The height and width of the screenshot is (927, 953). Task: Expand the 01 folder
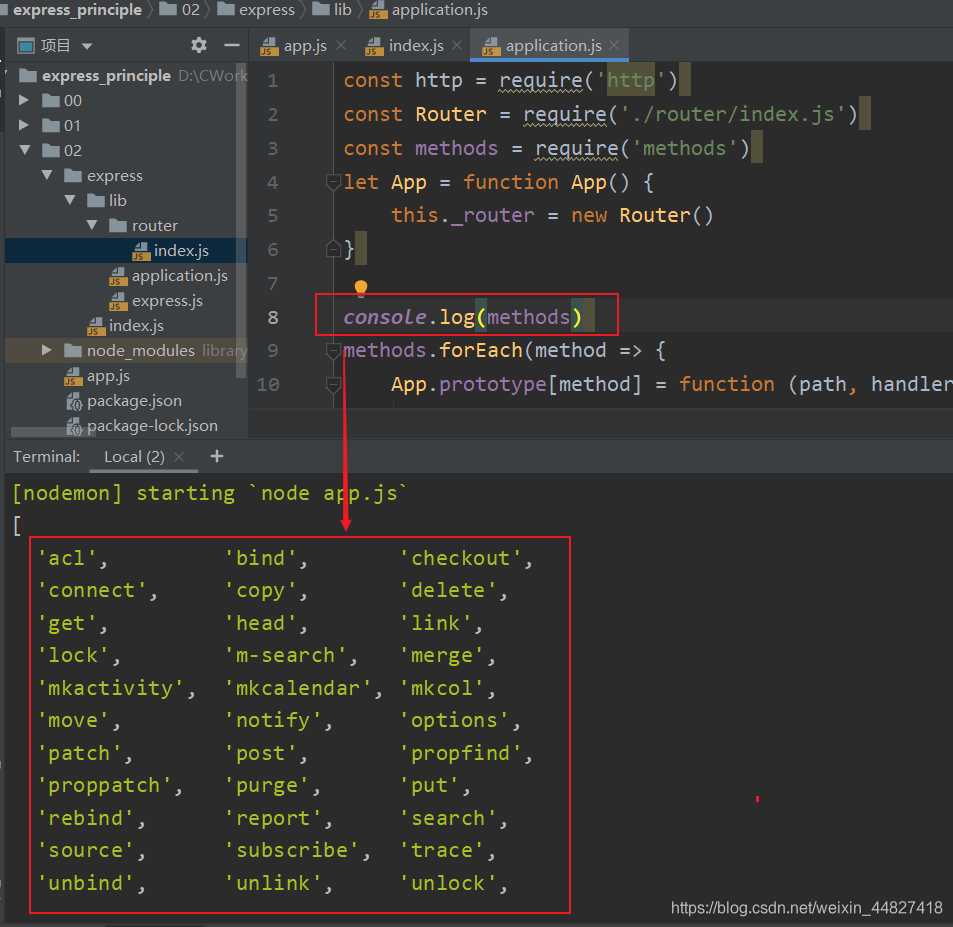(23, 125)
